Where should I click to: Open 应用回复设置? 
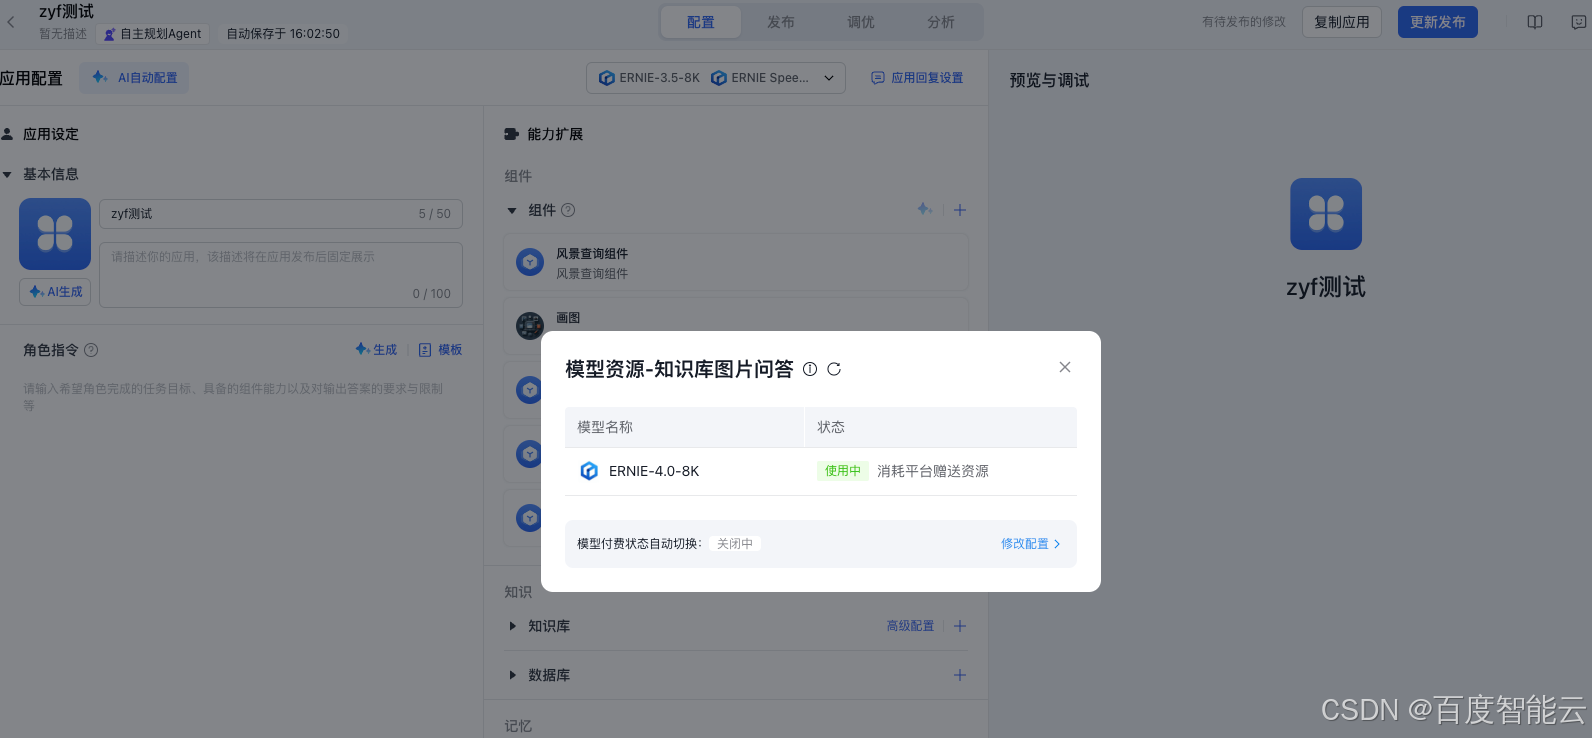point(917,78)
